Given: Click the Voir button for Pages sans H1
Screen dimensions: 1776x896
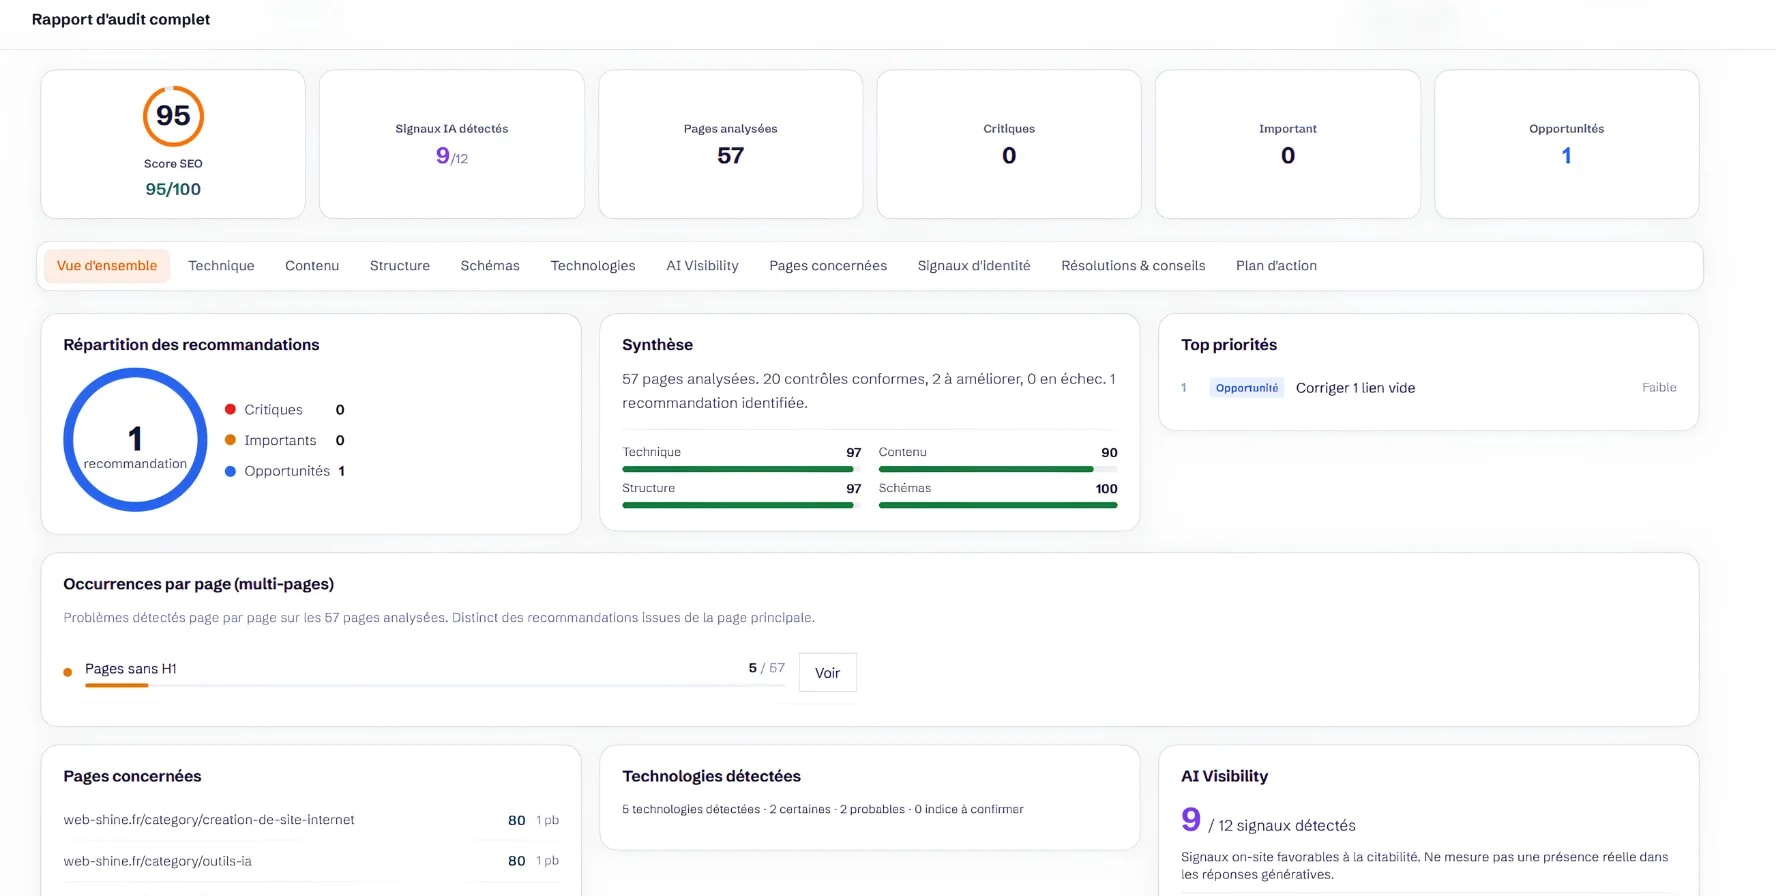Looking at the screenshot, I should 827,673.
